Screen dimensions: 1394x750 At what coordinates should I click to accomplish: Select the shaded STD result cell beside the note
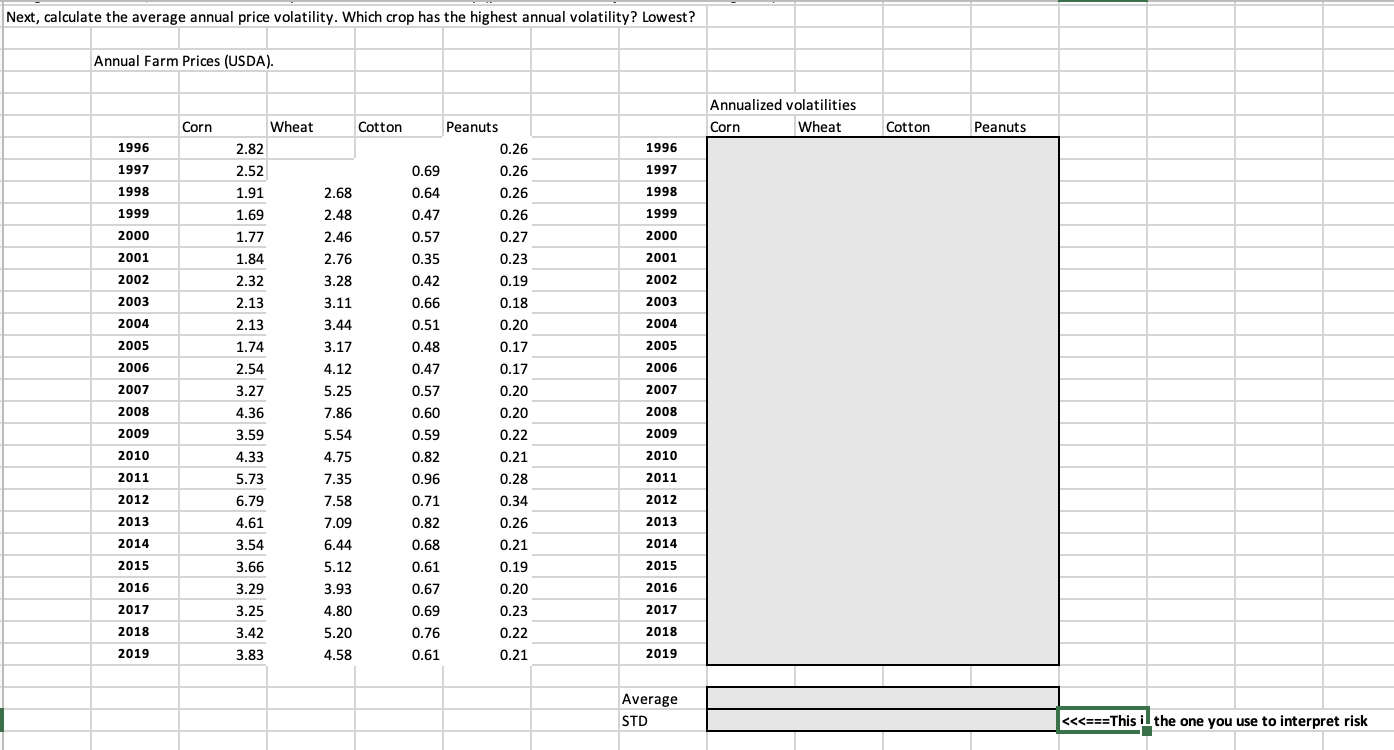882,720
